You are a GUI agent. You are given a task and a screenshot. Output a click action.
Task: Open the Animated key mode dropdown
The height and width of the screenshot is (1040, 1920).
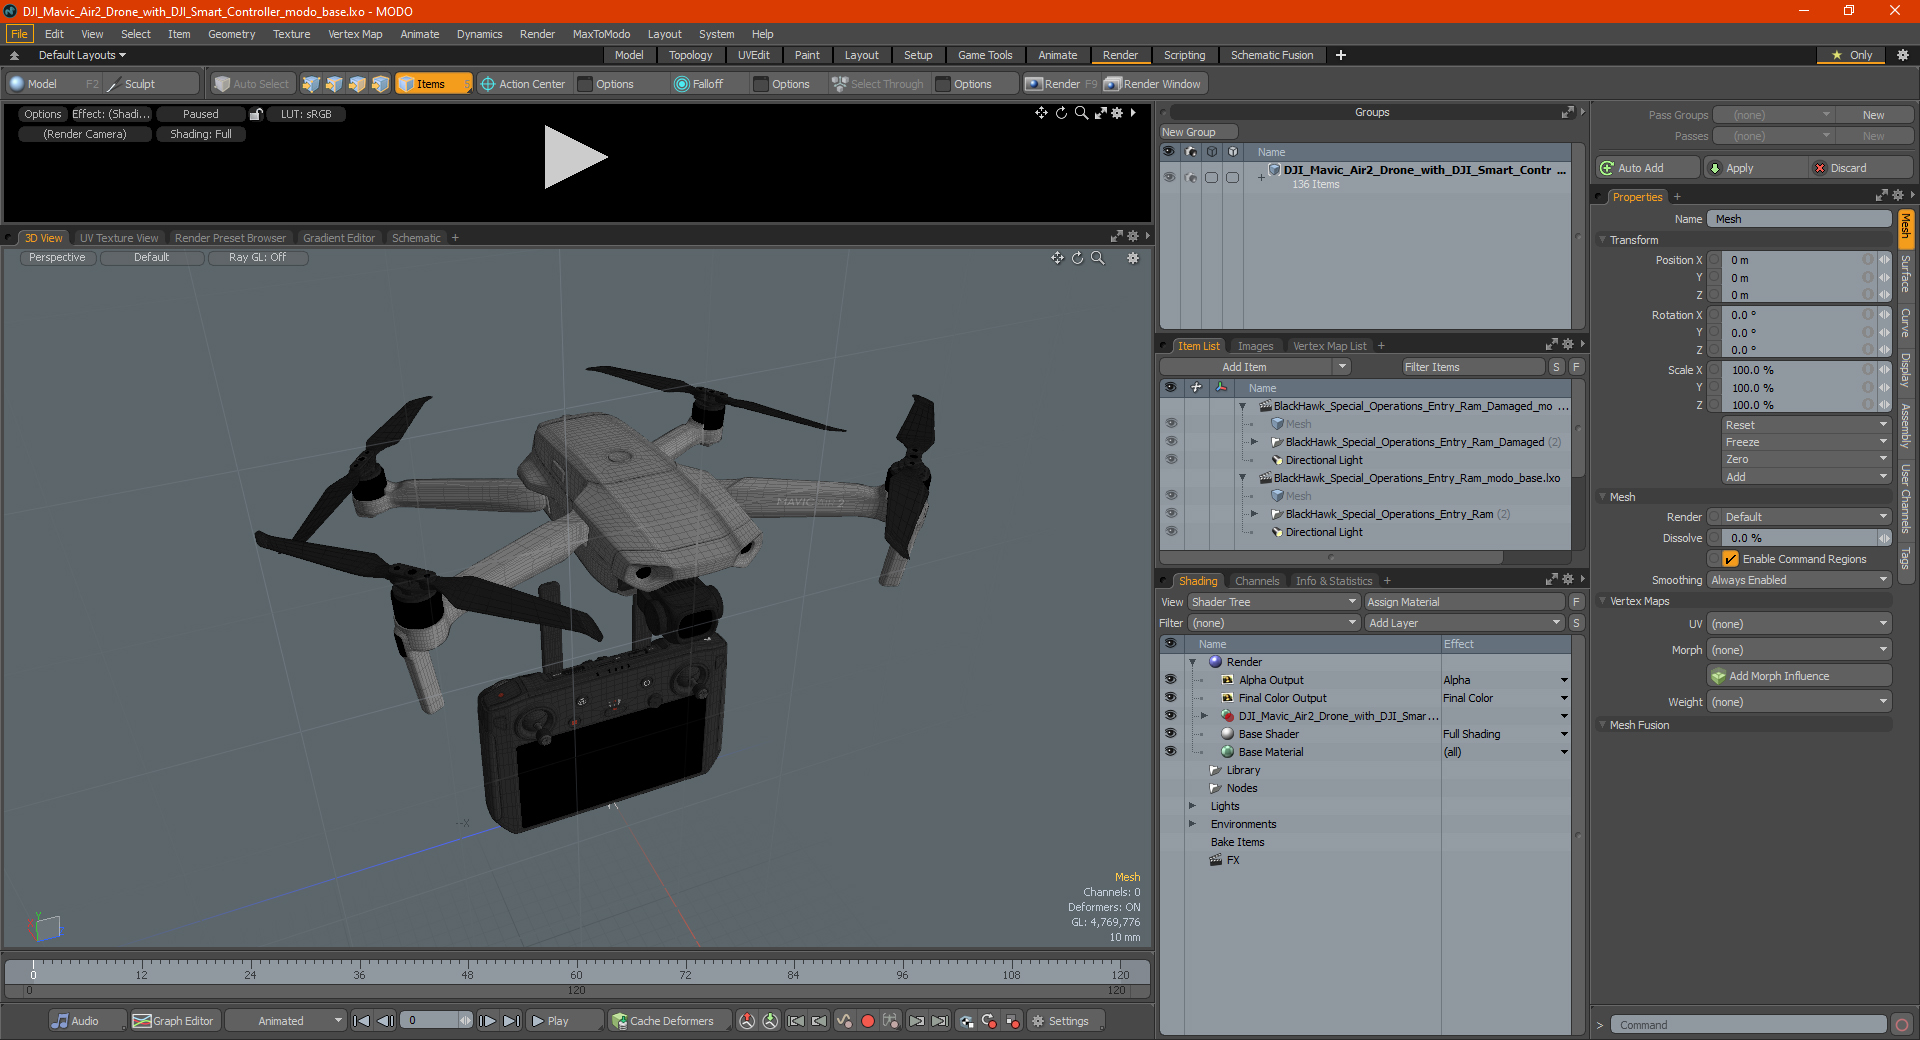click(286, 1021)
